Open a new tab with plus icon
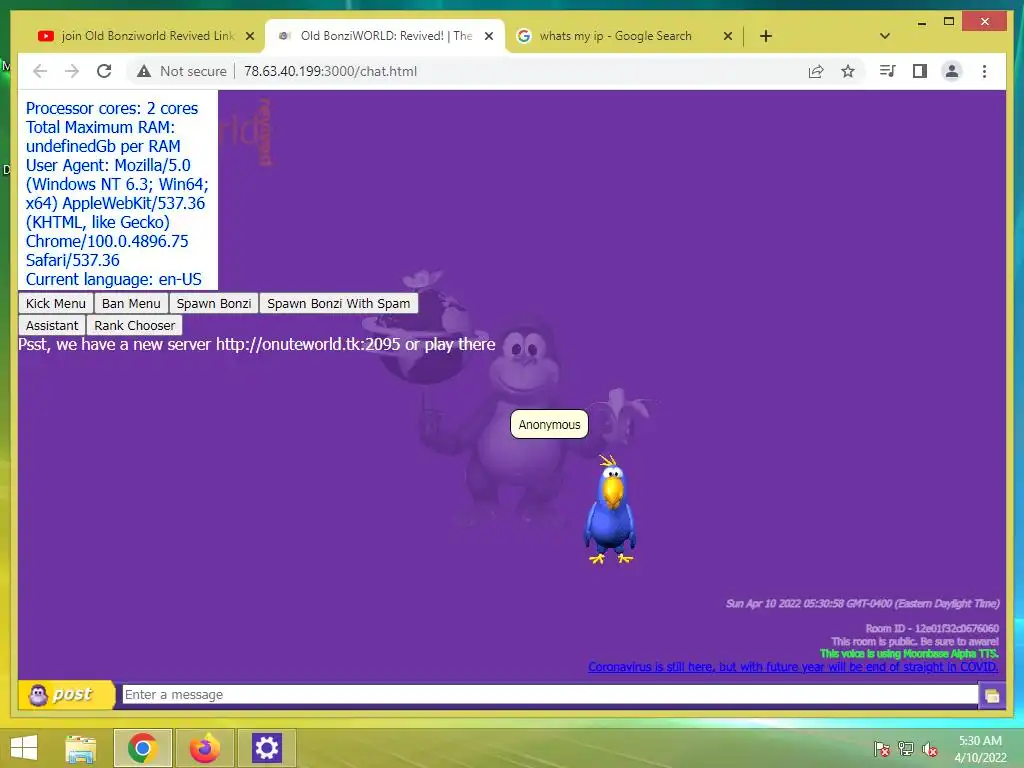The image size is (1024, 768). [766, 36]
